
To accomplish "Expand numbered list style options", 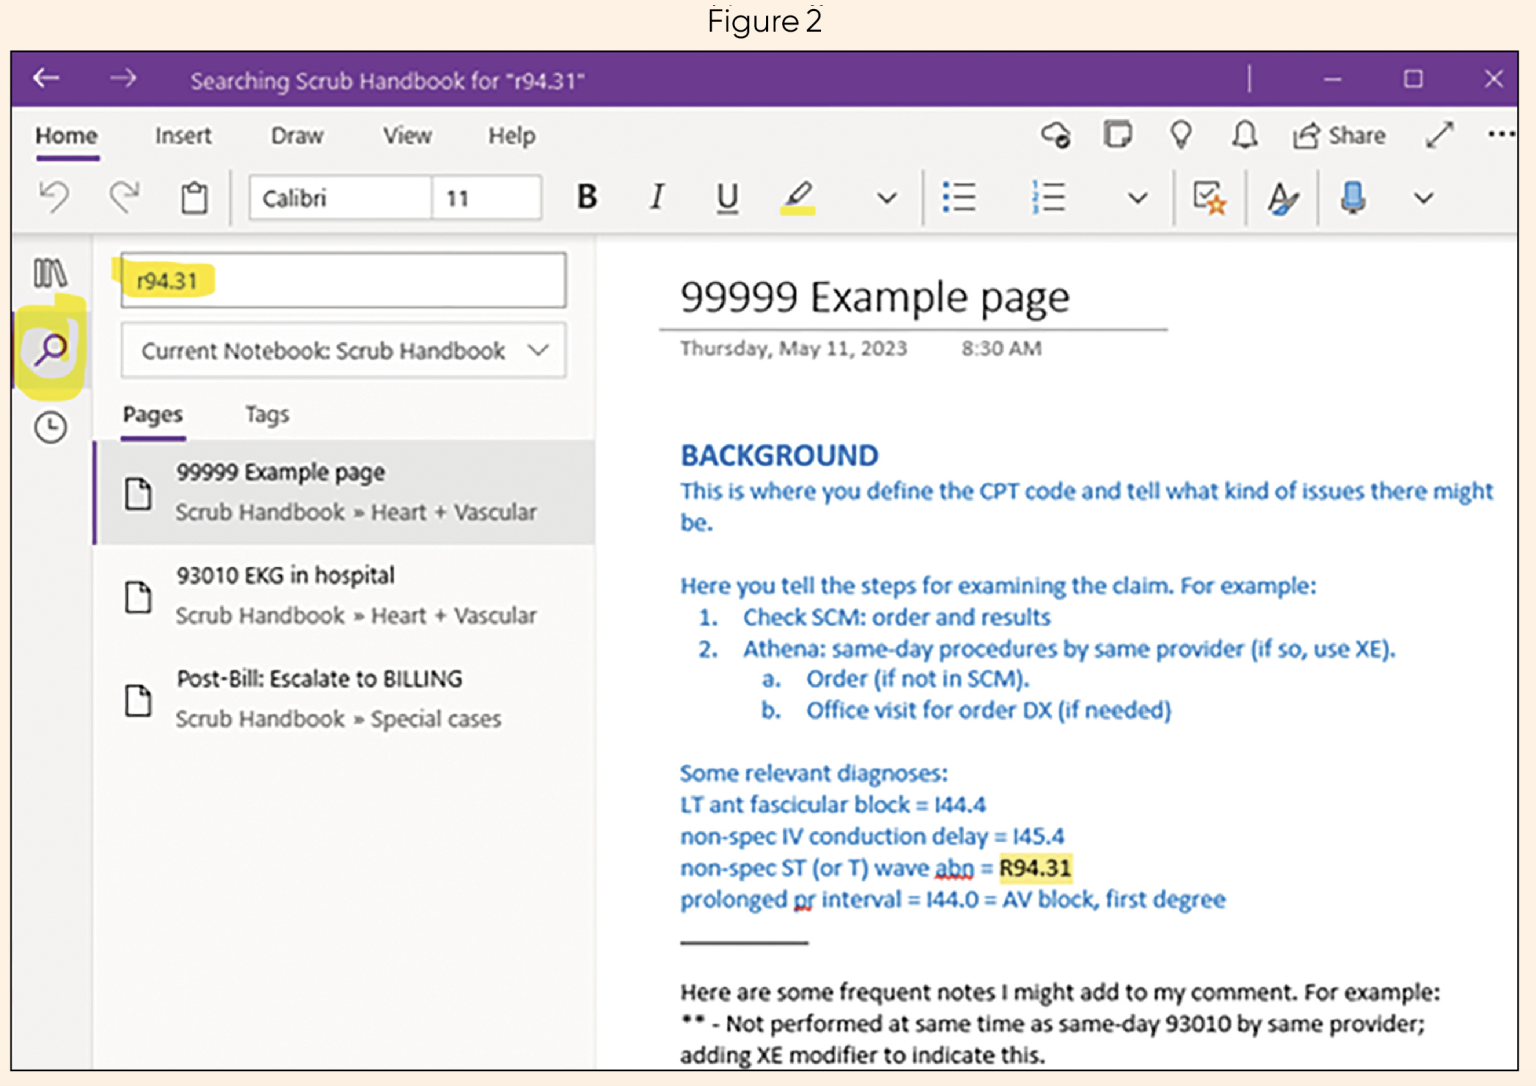I will 1137,198.
